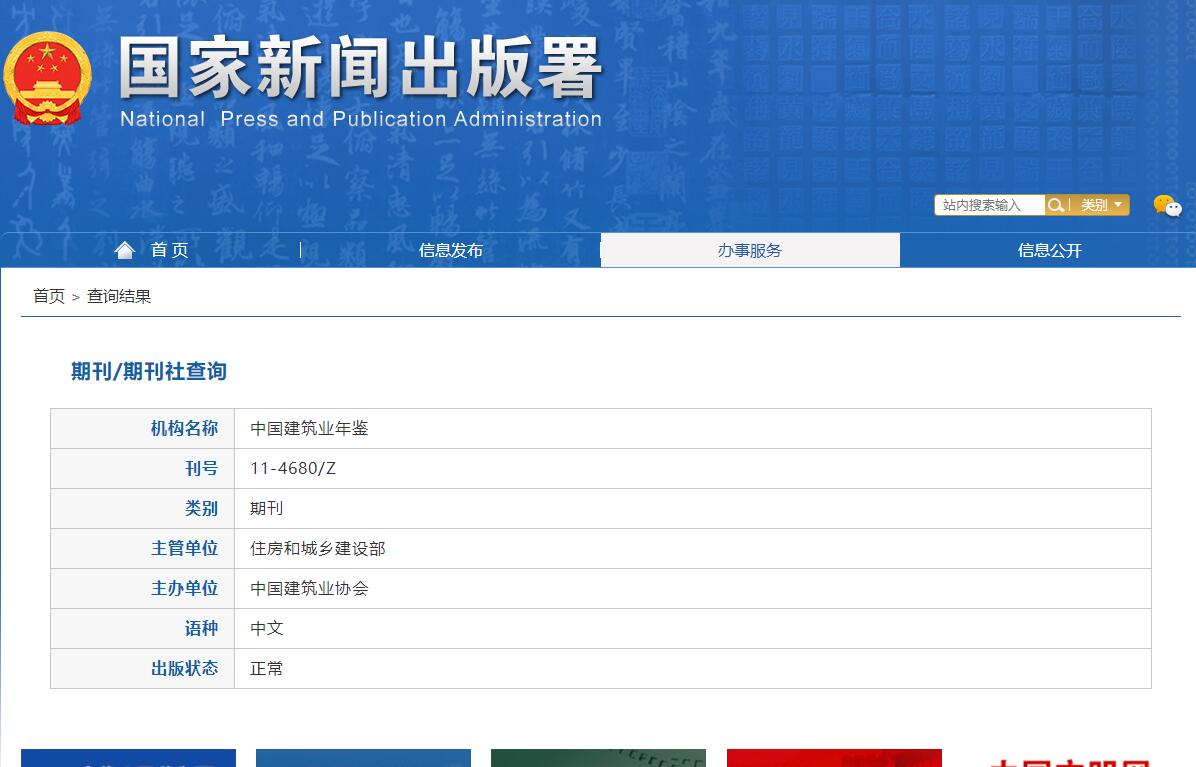The height and width of the screenshot is (767, 1196).
Task: Click the home icon beside 首页
Action: tap(124, 249)
